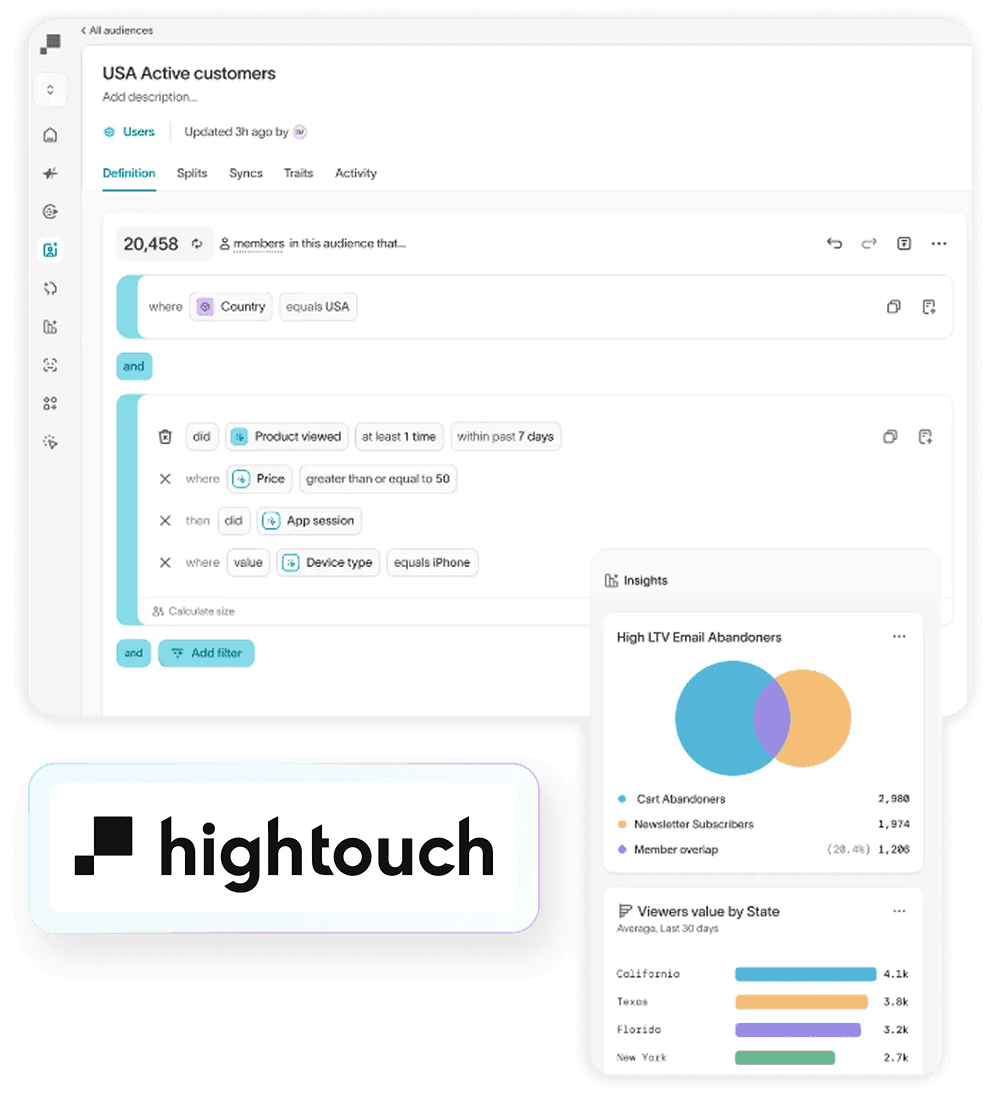991x1098 pixels.
Task: Click the Member overlap legend row
Action: point(763,849)
